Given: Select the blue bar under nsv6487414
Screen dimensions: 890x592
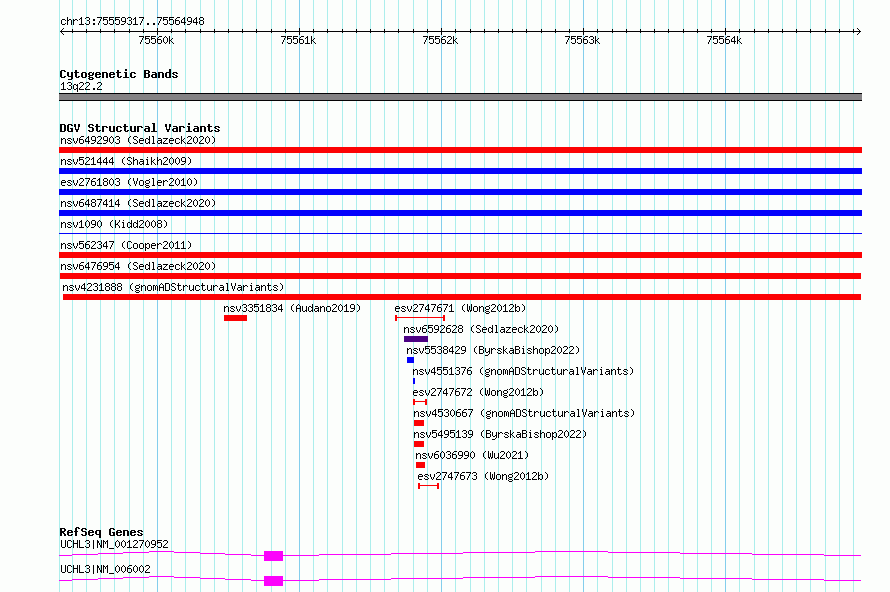Looking at the screenshot, I should (460, 213).
